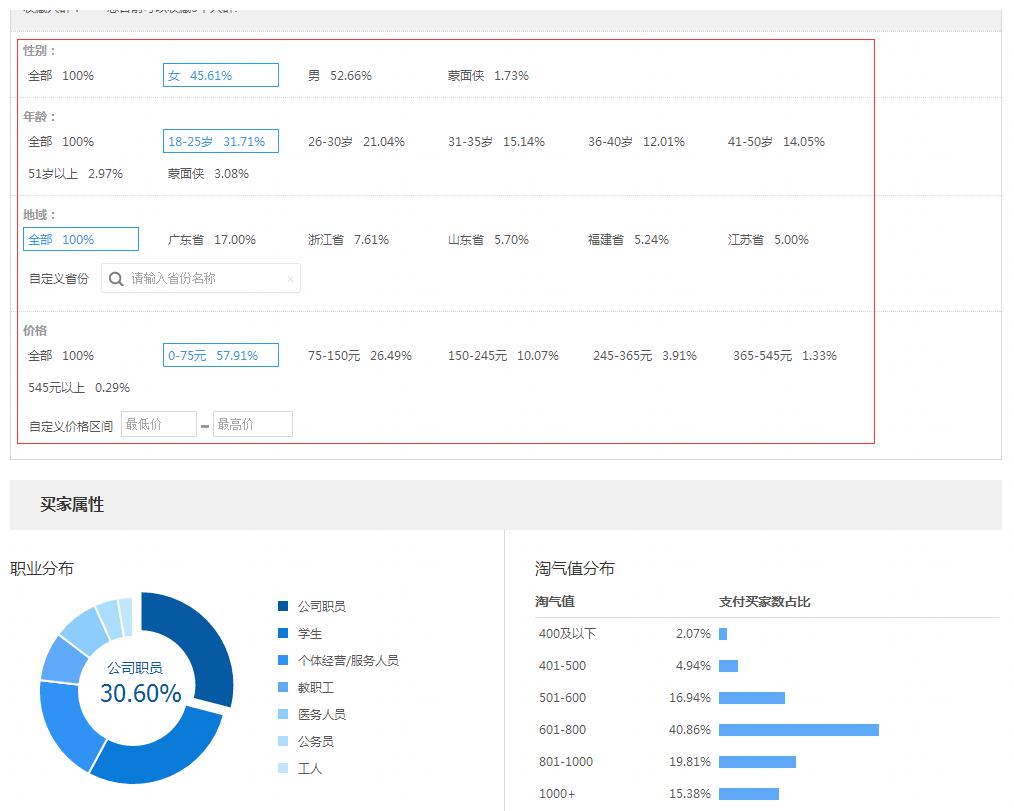Image resolution: width=1014 pixels, height=811 pixels.
Task: Pick the 0-75元 price range
Action: (220, 356)
